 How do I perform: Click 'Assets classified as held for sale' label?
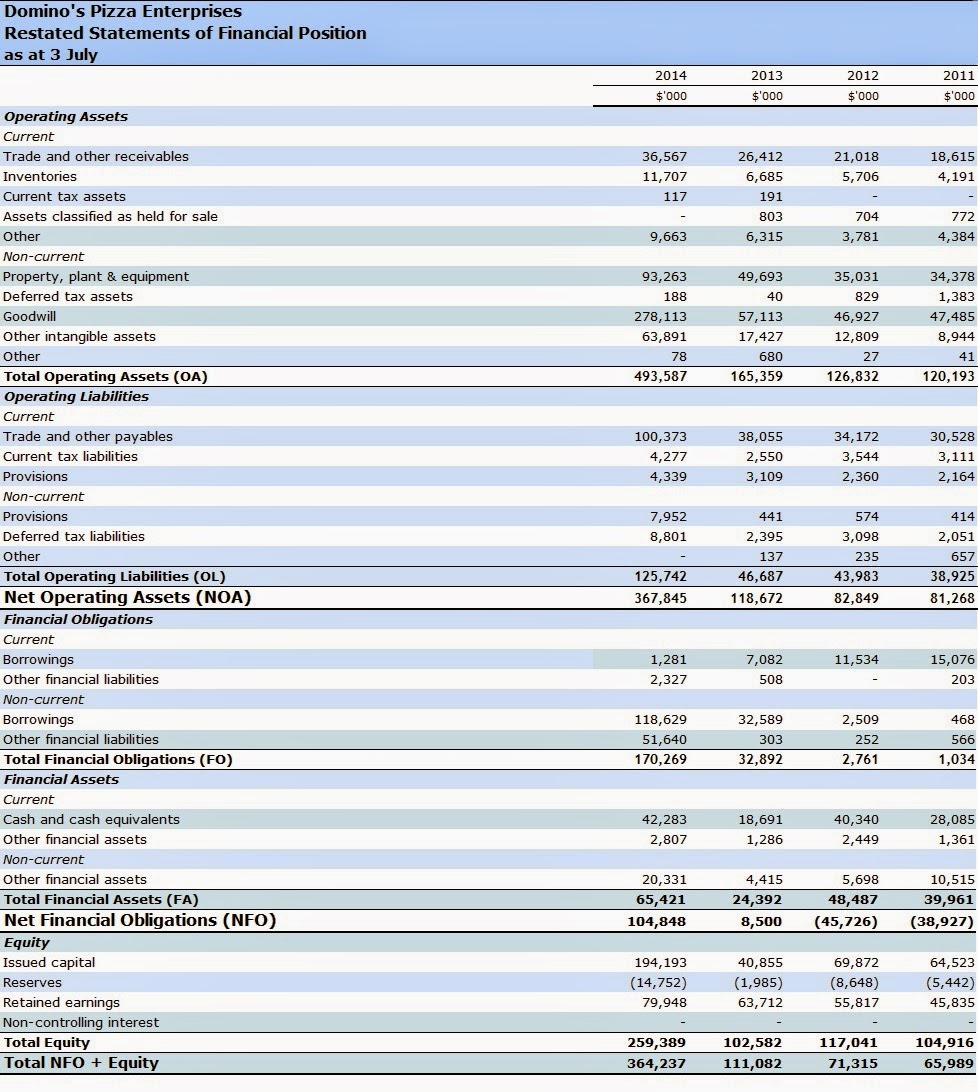coord(110,216)
